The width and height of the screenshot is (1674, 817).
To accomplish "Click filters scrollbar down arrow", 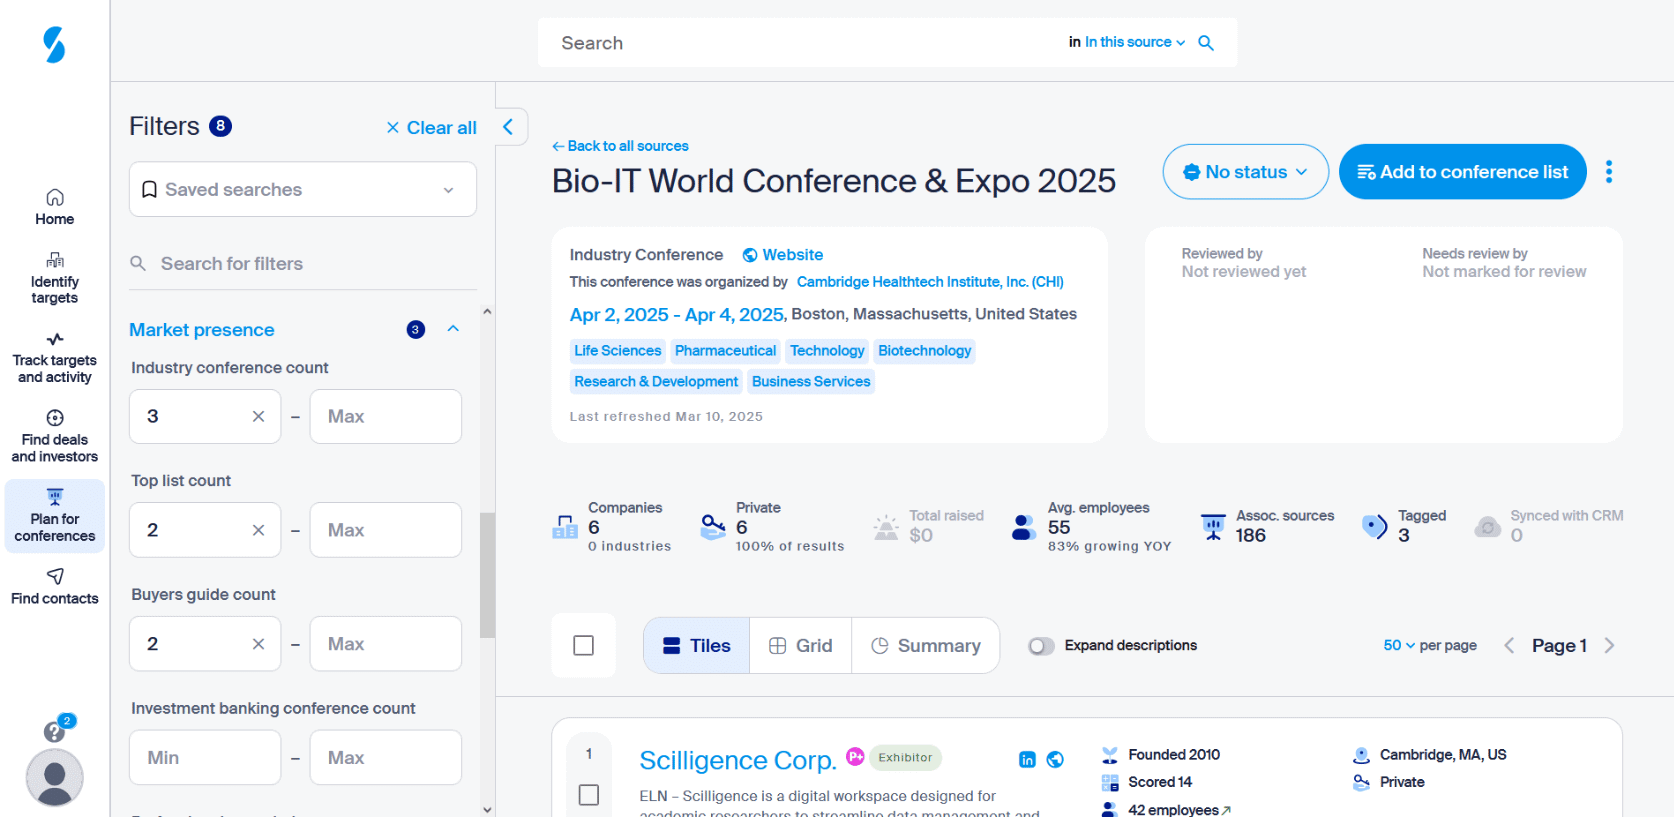I will [487, 809].
